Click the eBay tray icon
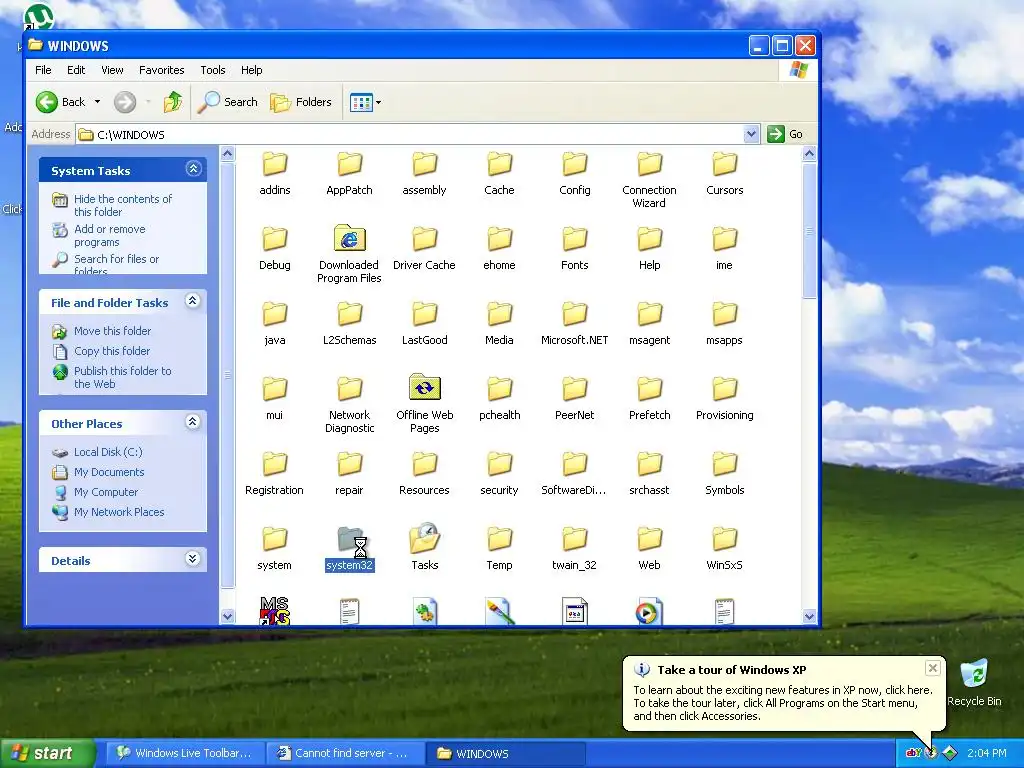 (913, 753)
